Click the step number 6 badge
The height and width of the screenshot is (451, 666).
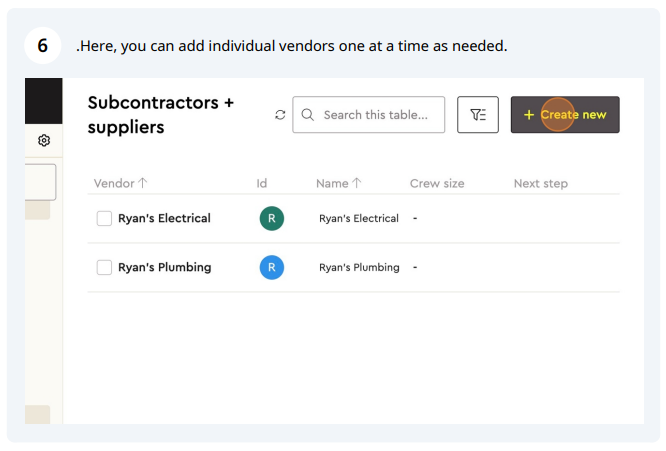[x=42, y=45]
